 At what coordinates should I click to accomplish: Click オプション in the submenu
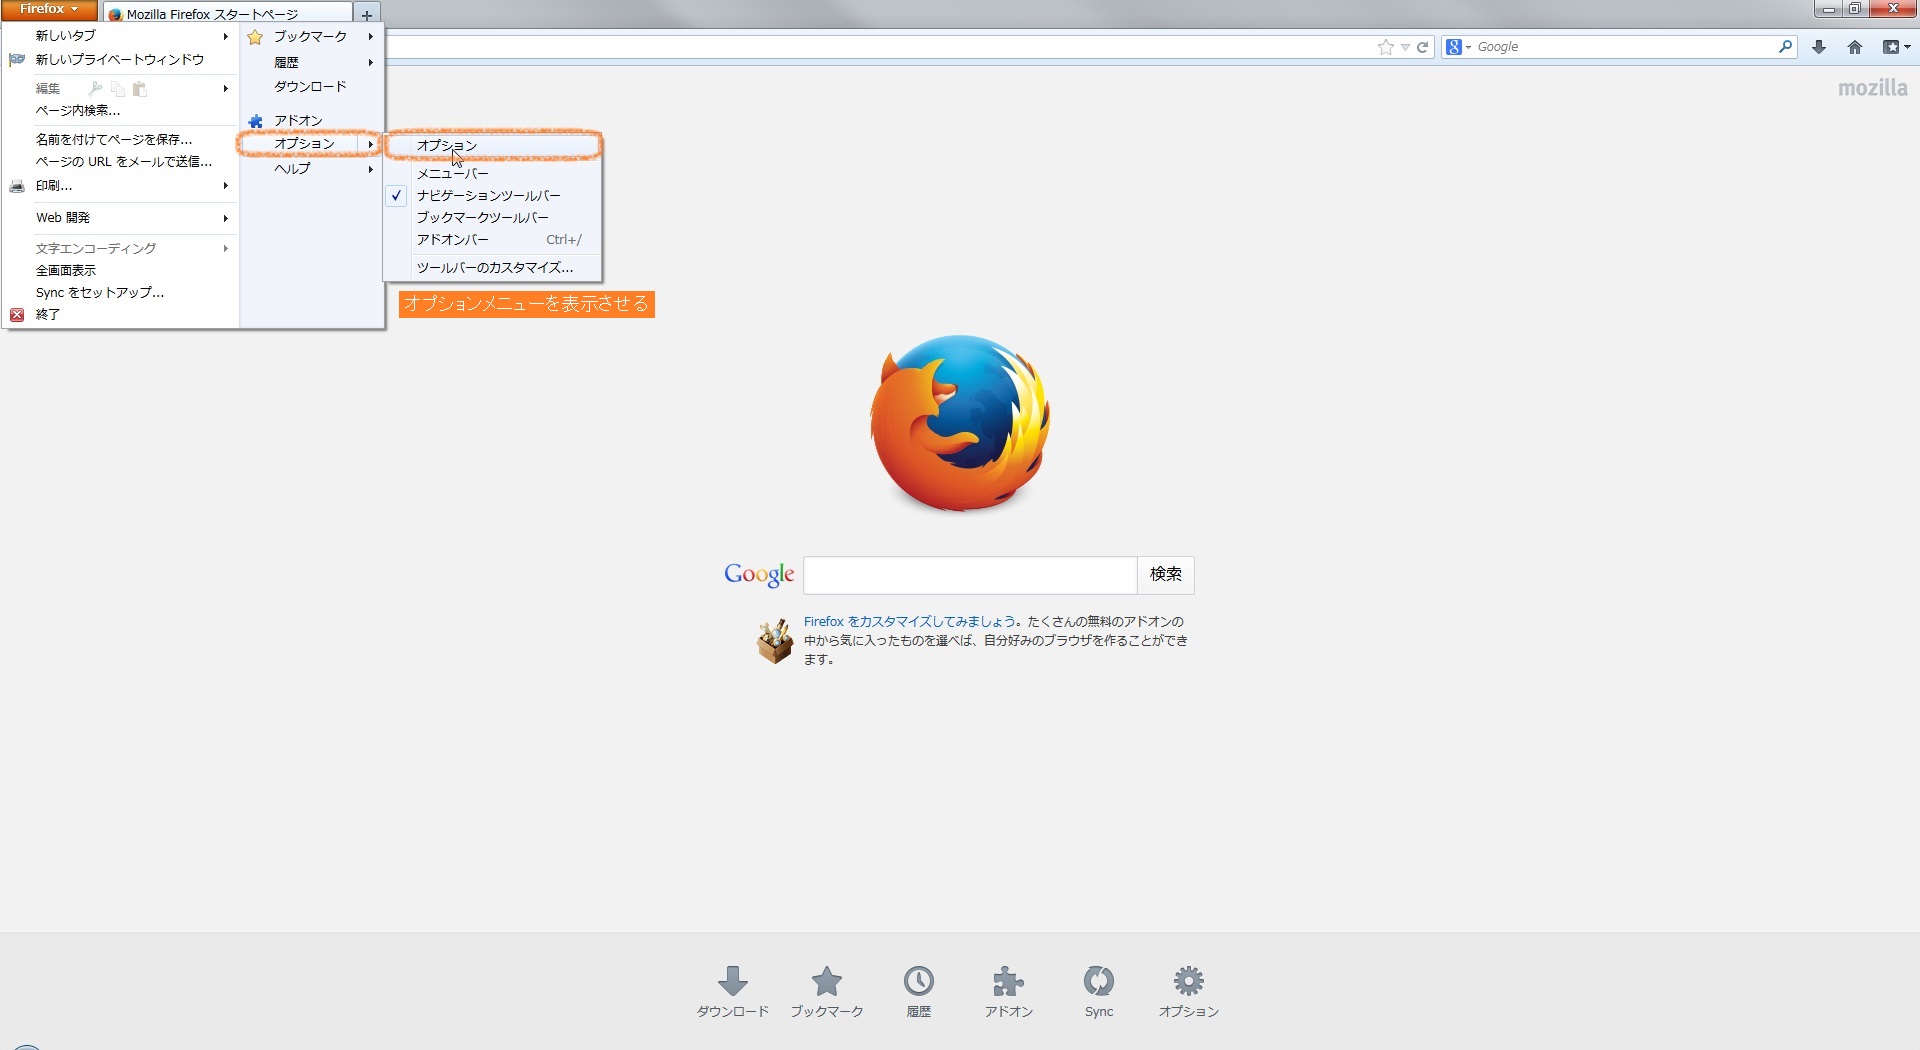493,146
